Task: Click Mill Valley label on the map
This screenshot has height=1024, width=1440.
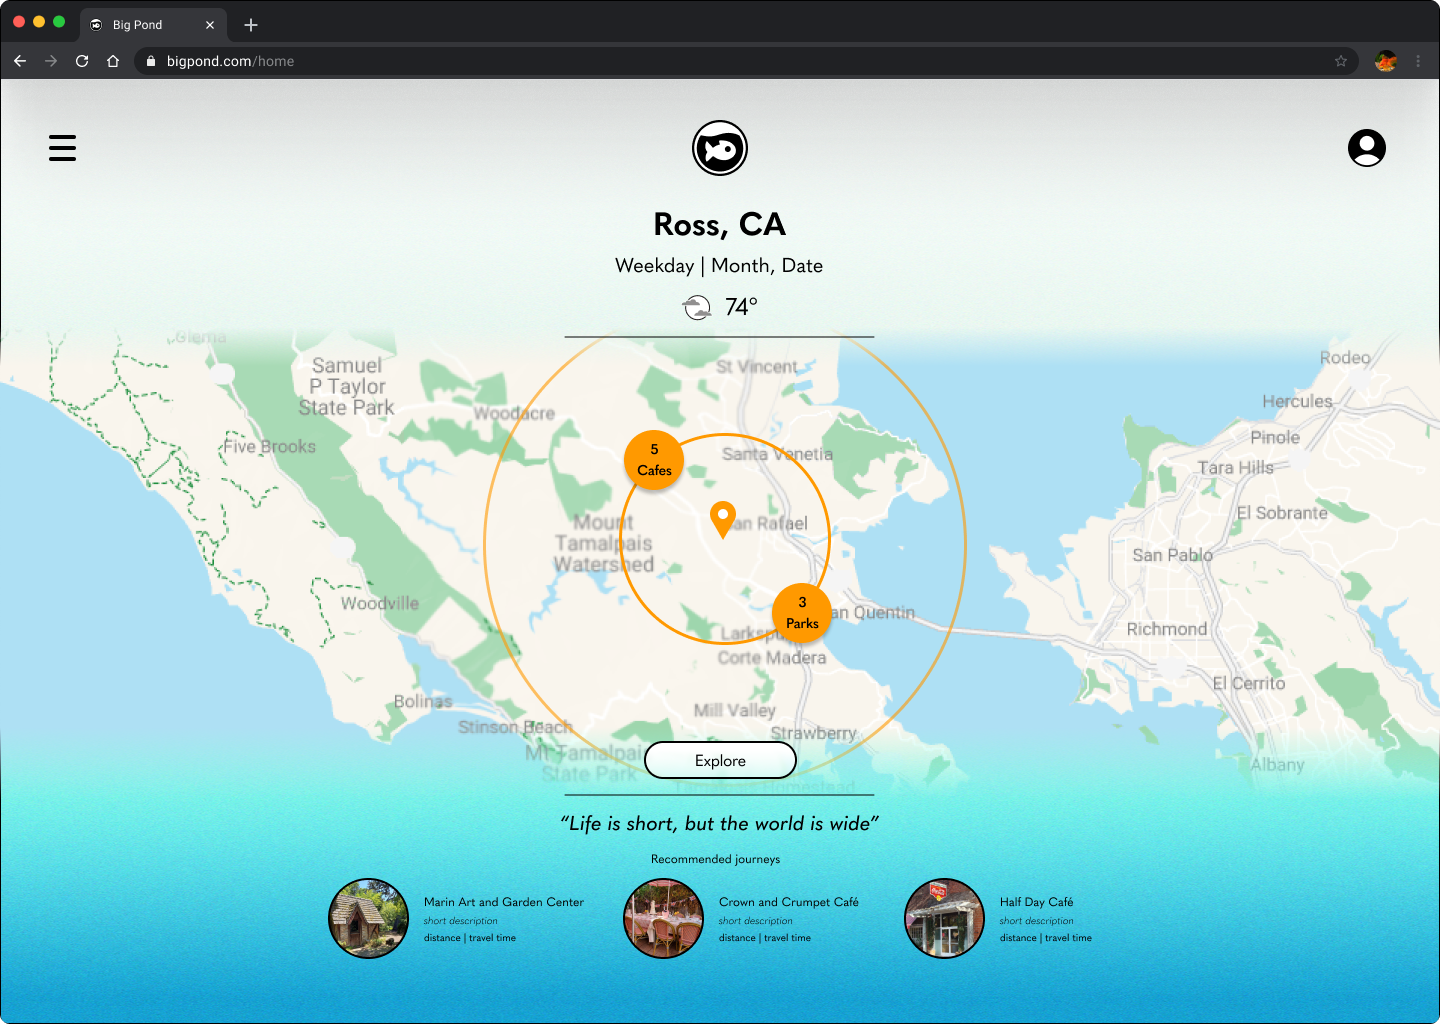Action: coord(735,710)
